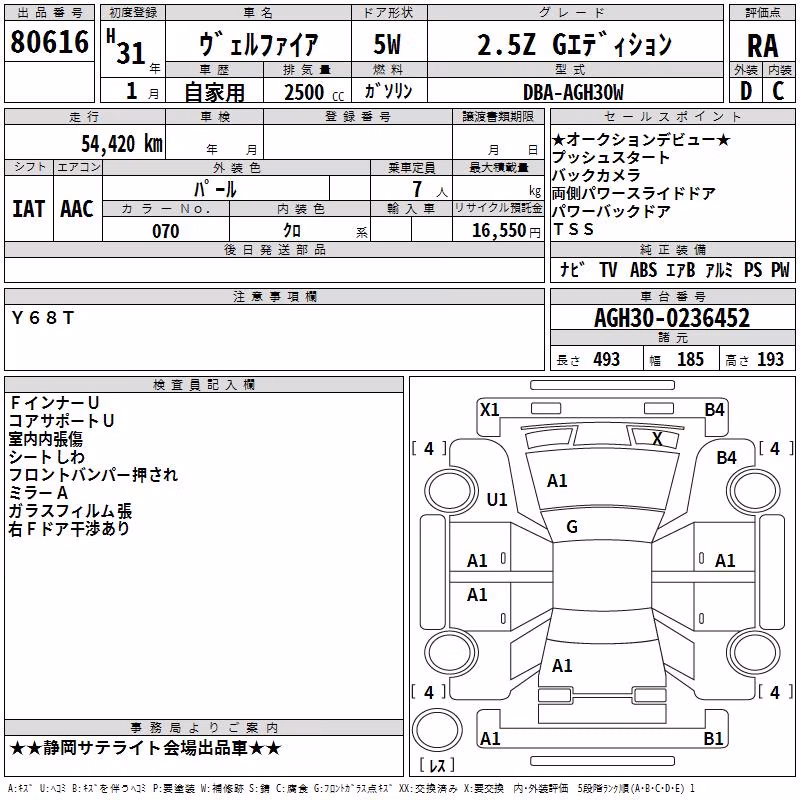This screenshot has height=800, width=800.
Task: Click the color number 070
Action: [x=166, y=231]
